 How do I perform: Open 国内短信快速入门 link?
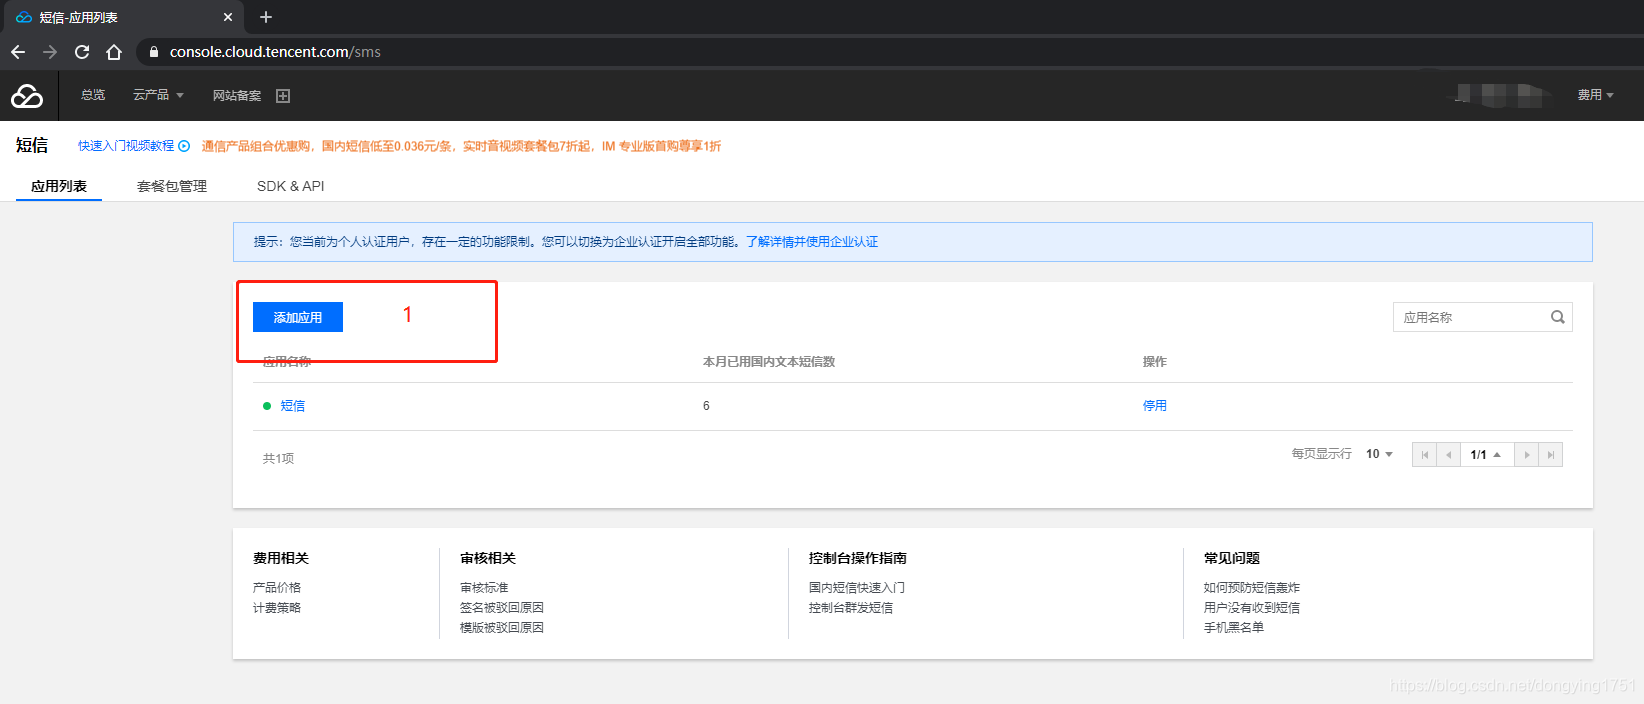[x=857, y=588]
